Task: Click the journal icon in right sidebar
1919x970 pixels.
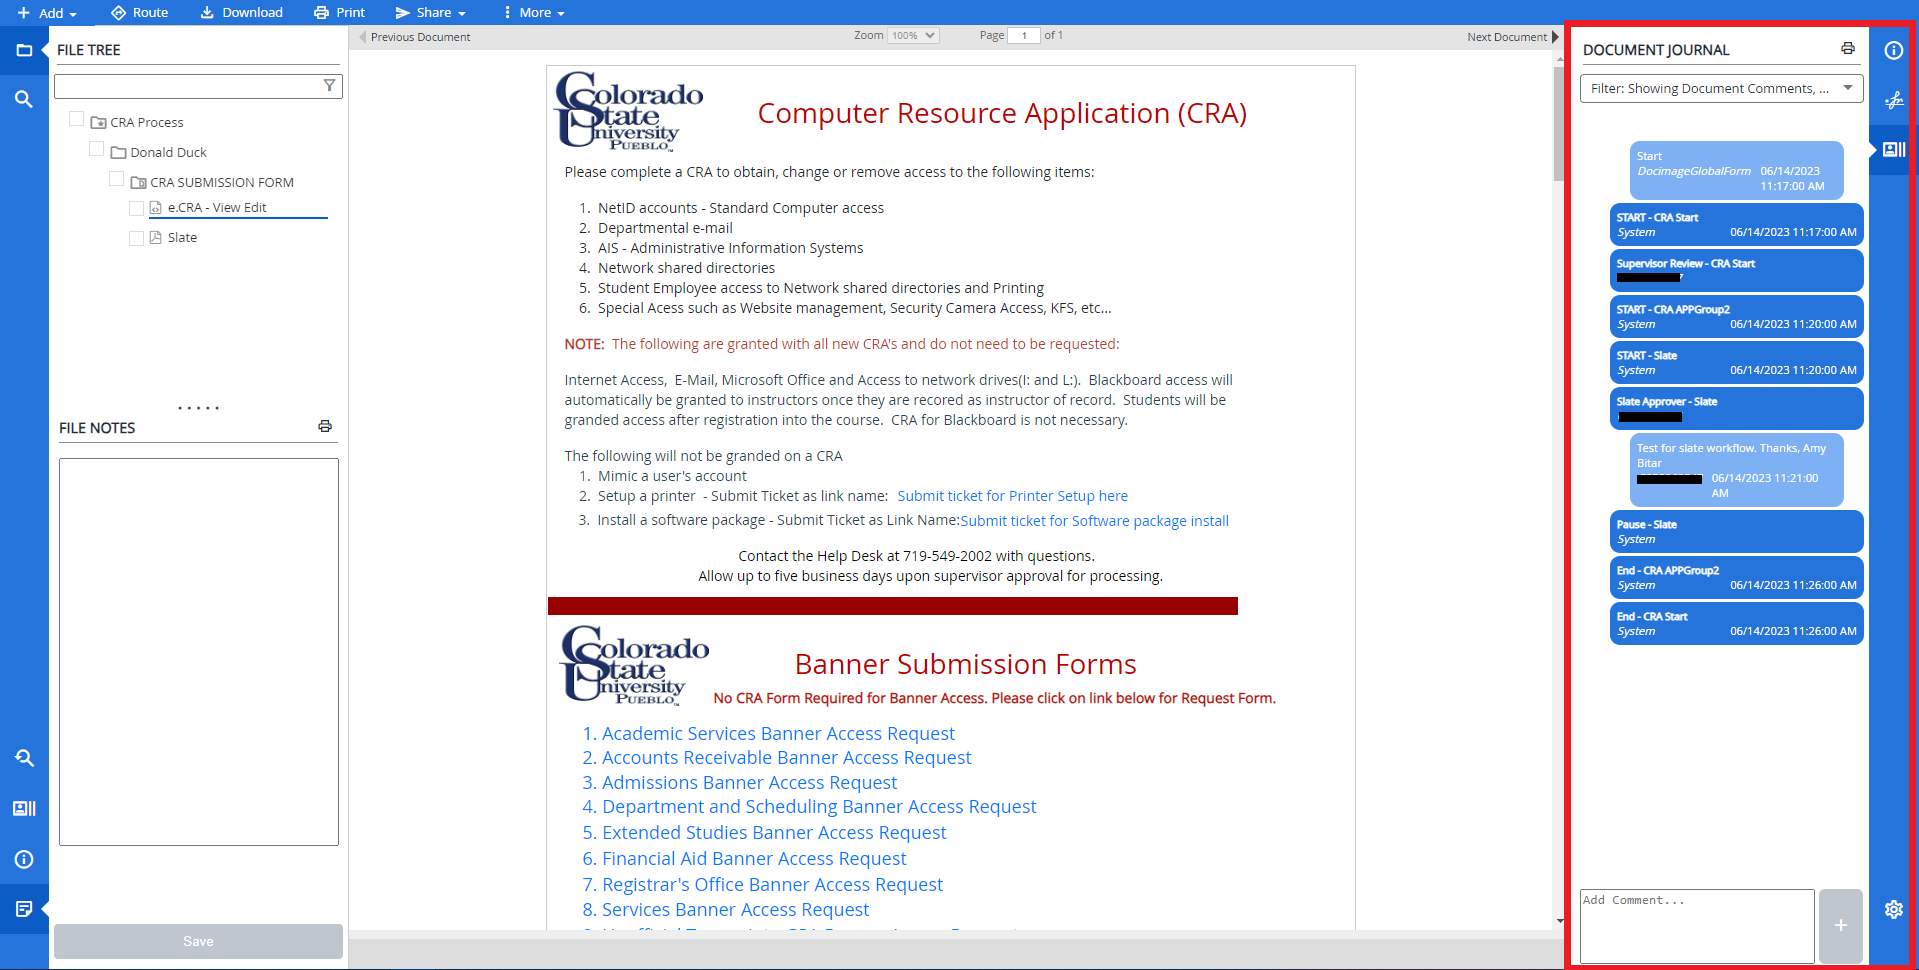Action: pyautogui.click(x=1894, y=150)
